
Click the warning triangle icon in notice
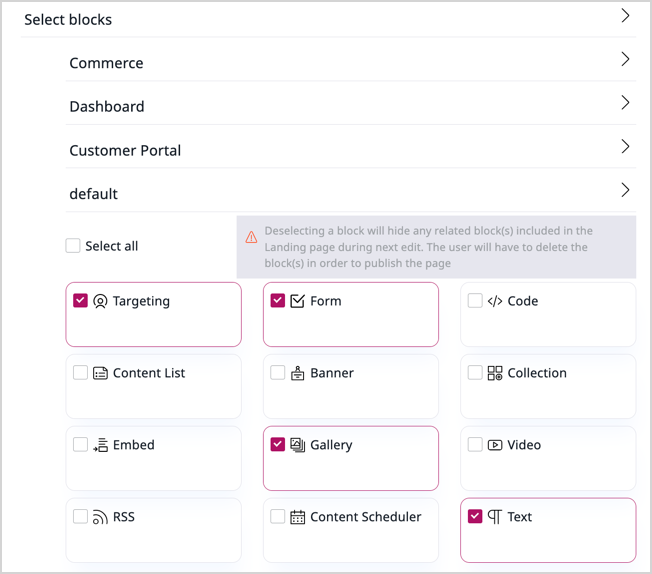(x=251, y=238)
